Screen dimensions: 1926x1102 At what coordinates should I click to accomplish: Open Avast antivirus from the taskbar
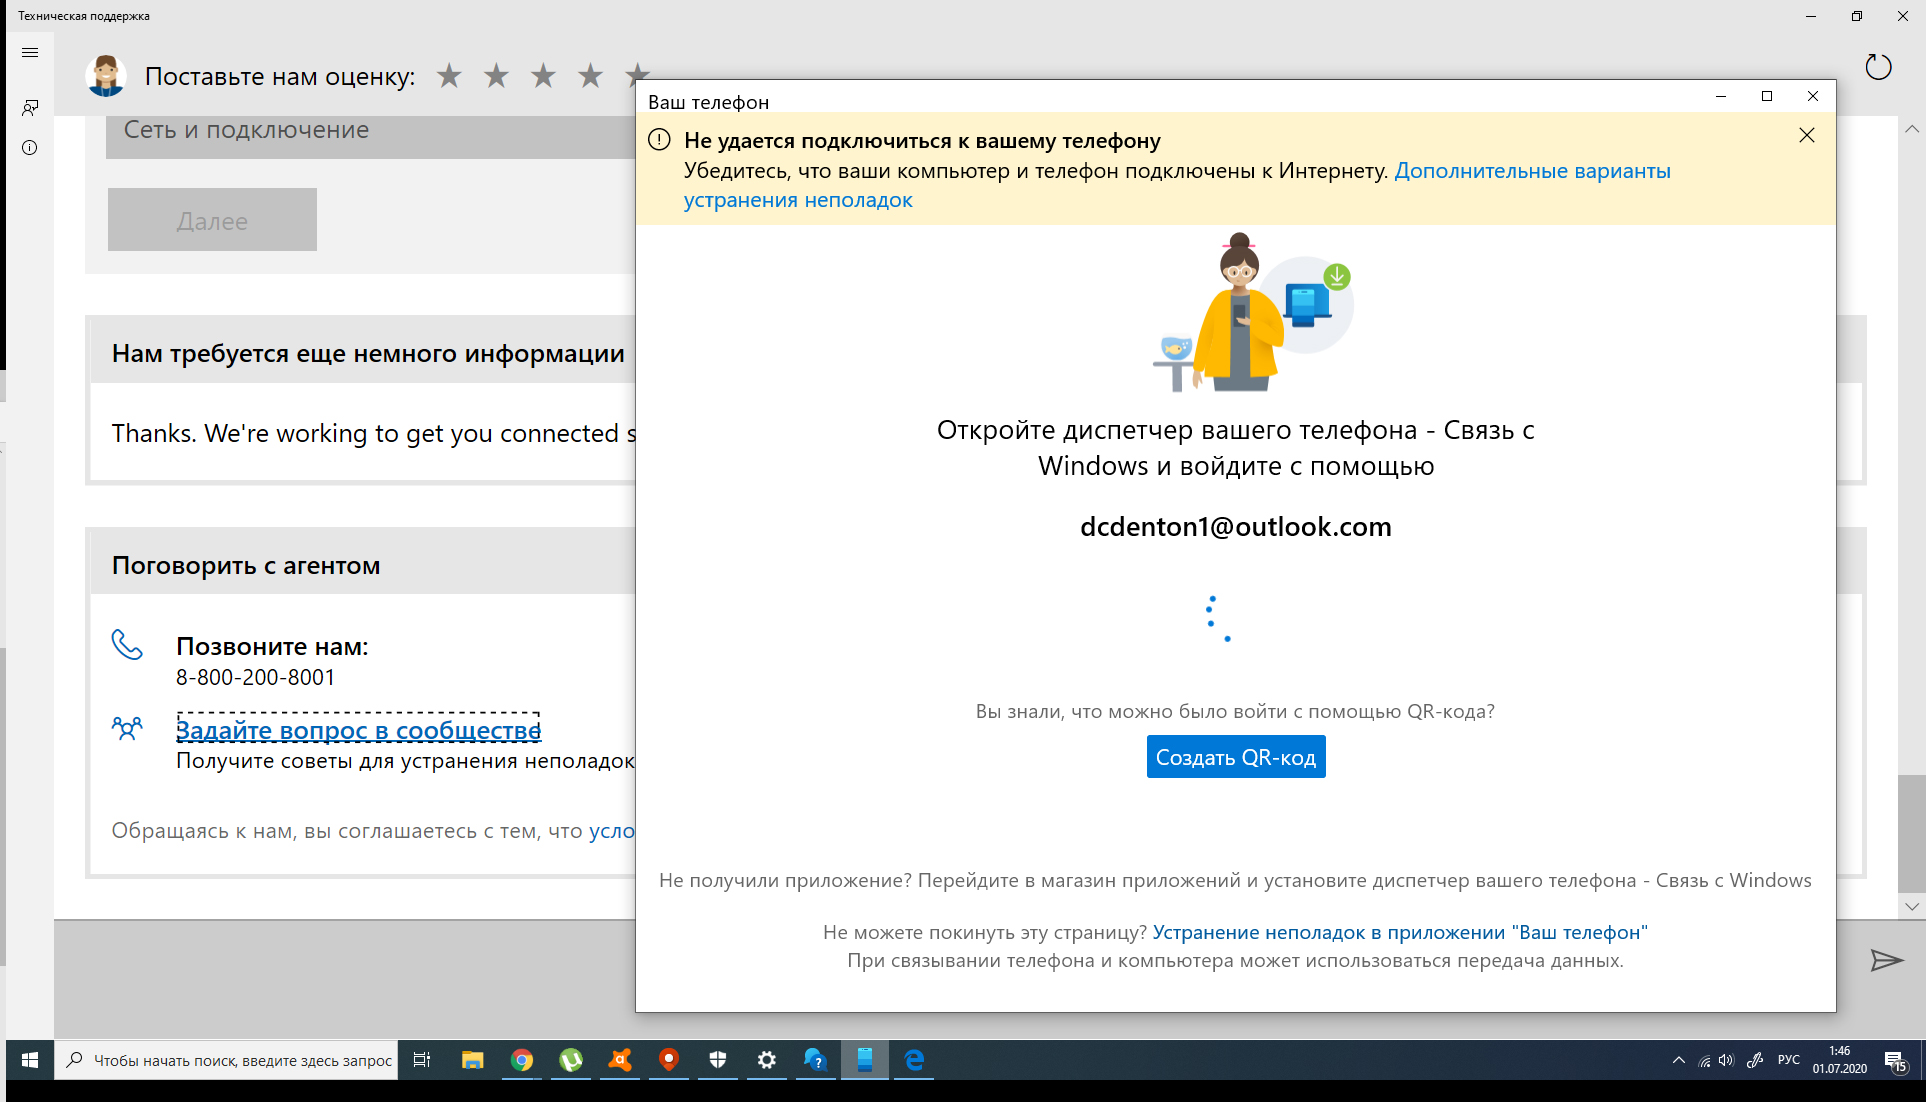click(x=620, y=1060)
